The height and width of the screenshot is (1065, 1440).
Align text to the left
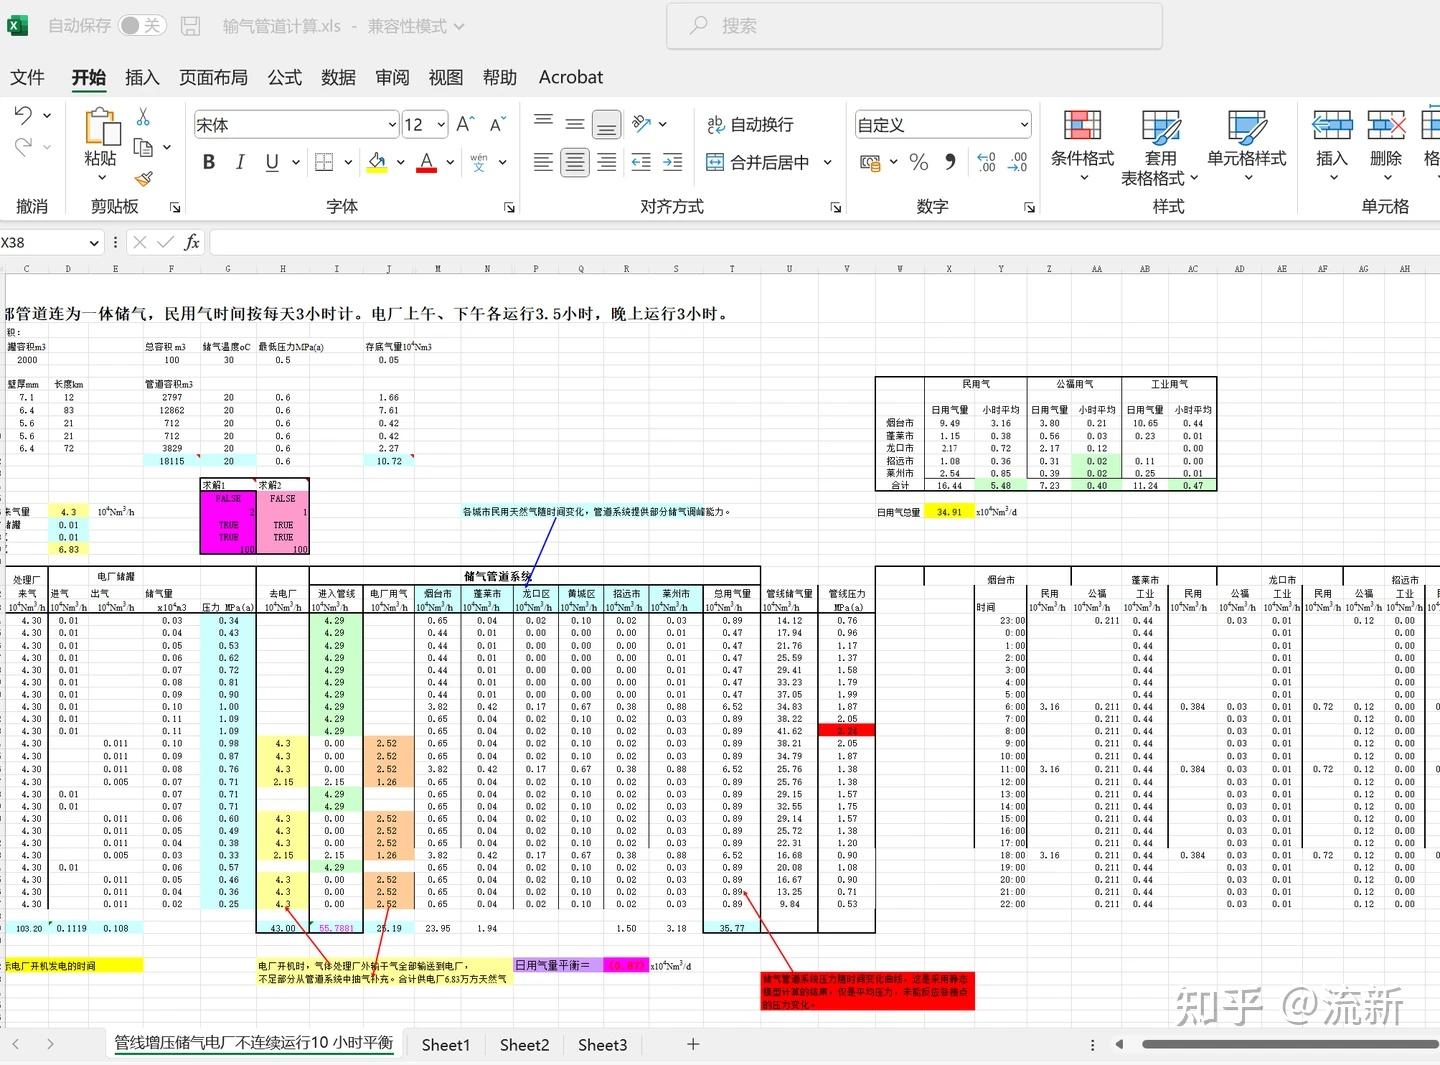coord(543,162)
